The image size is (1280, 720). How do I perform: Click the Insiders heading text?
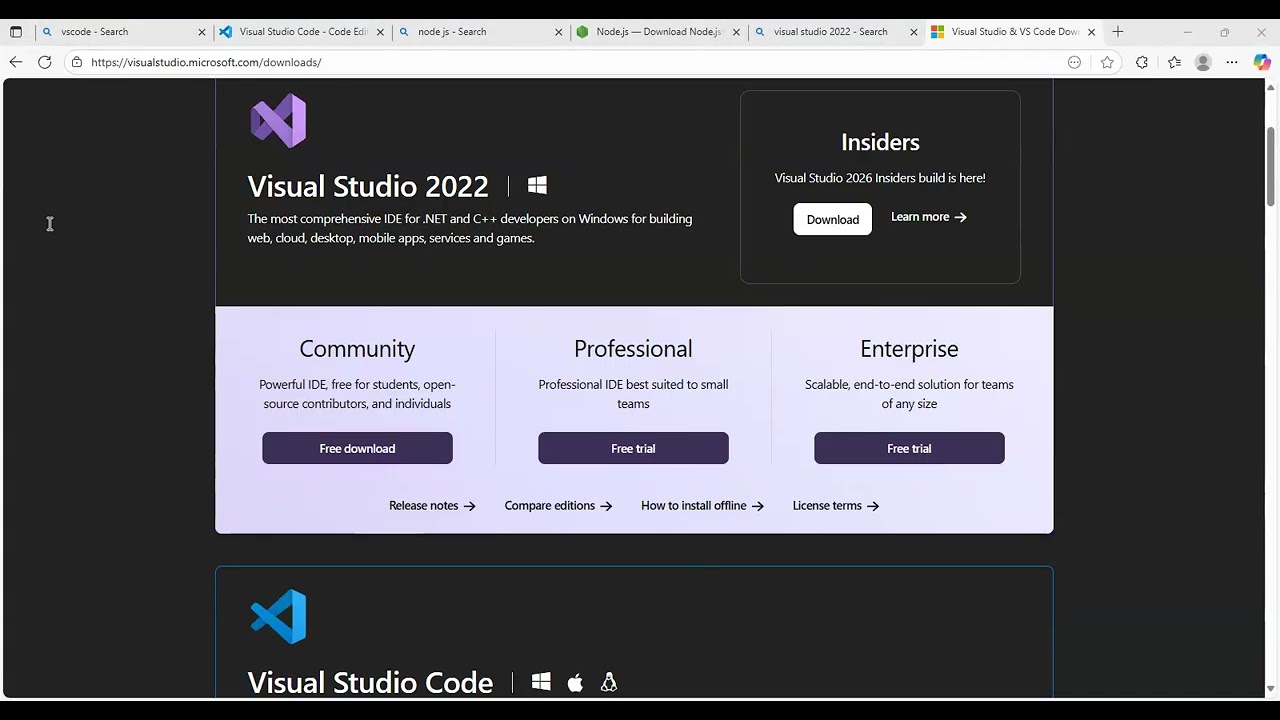coord(880,142)
